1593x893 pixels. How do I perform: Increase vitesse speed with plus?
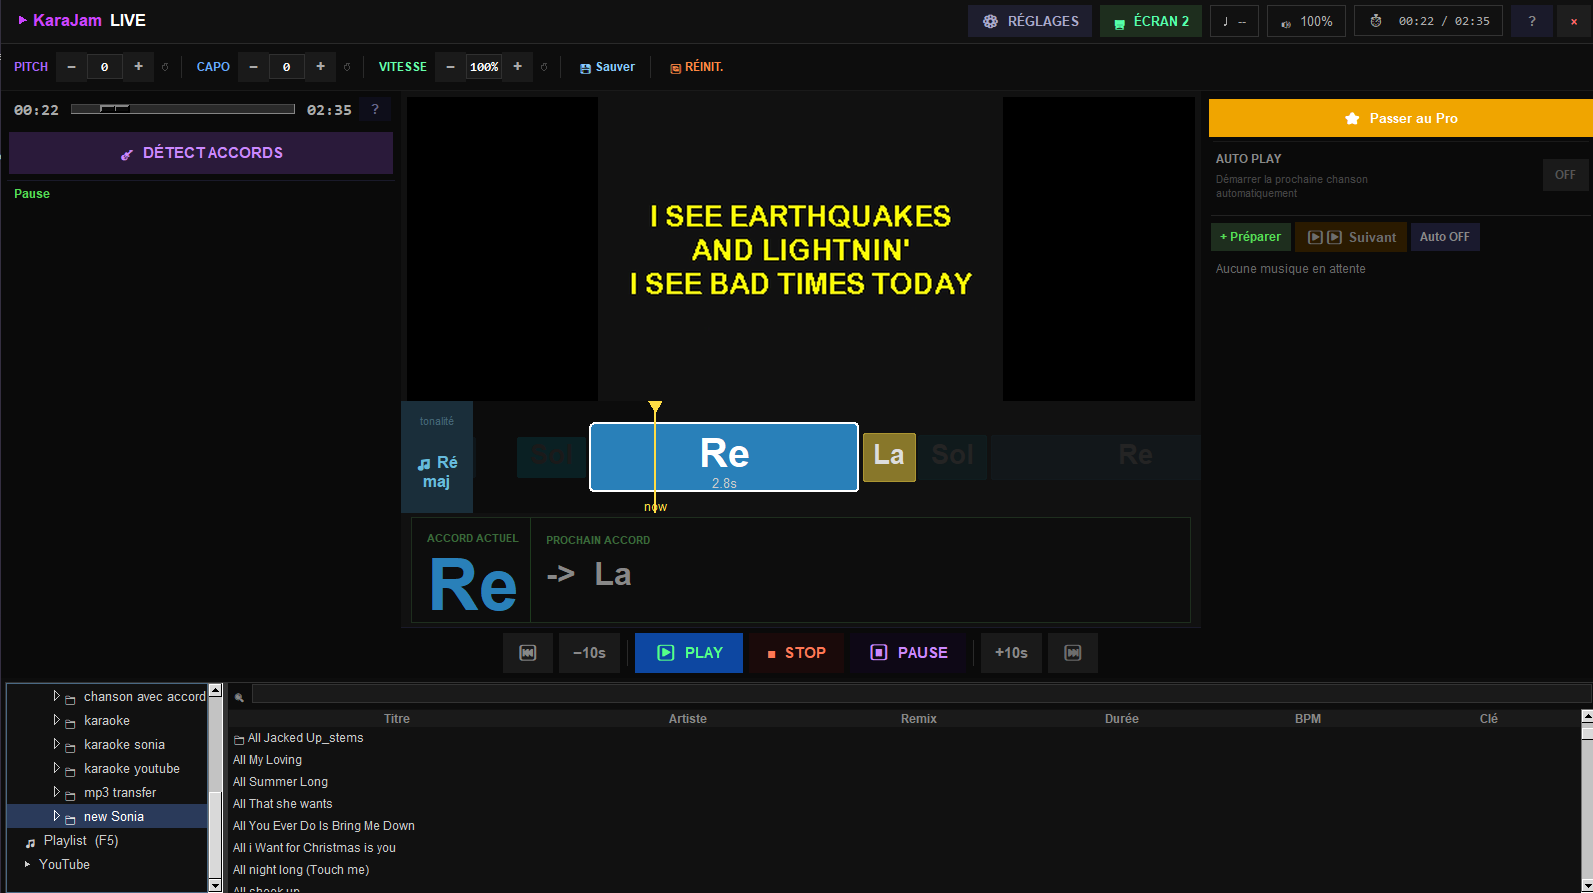[517, 67]
